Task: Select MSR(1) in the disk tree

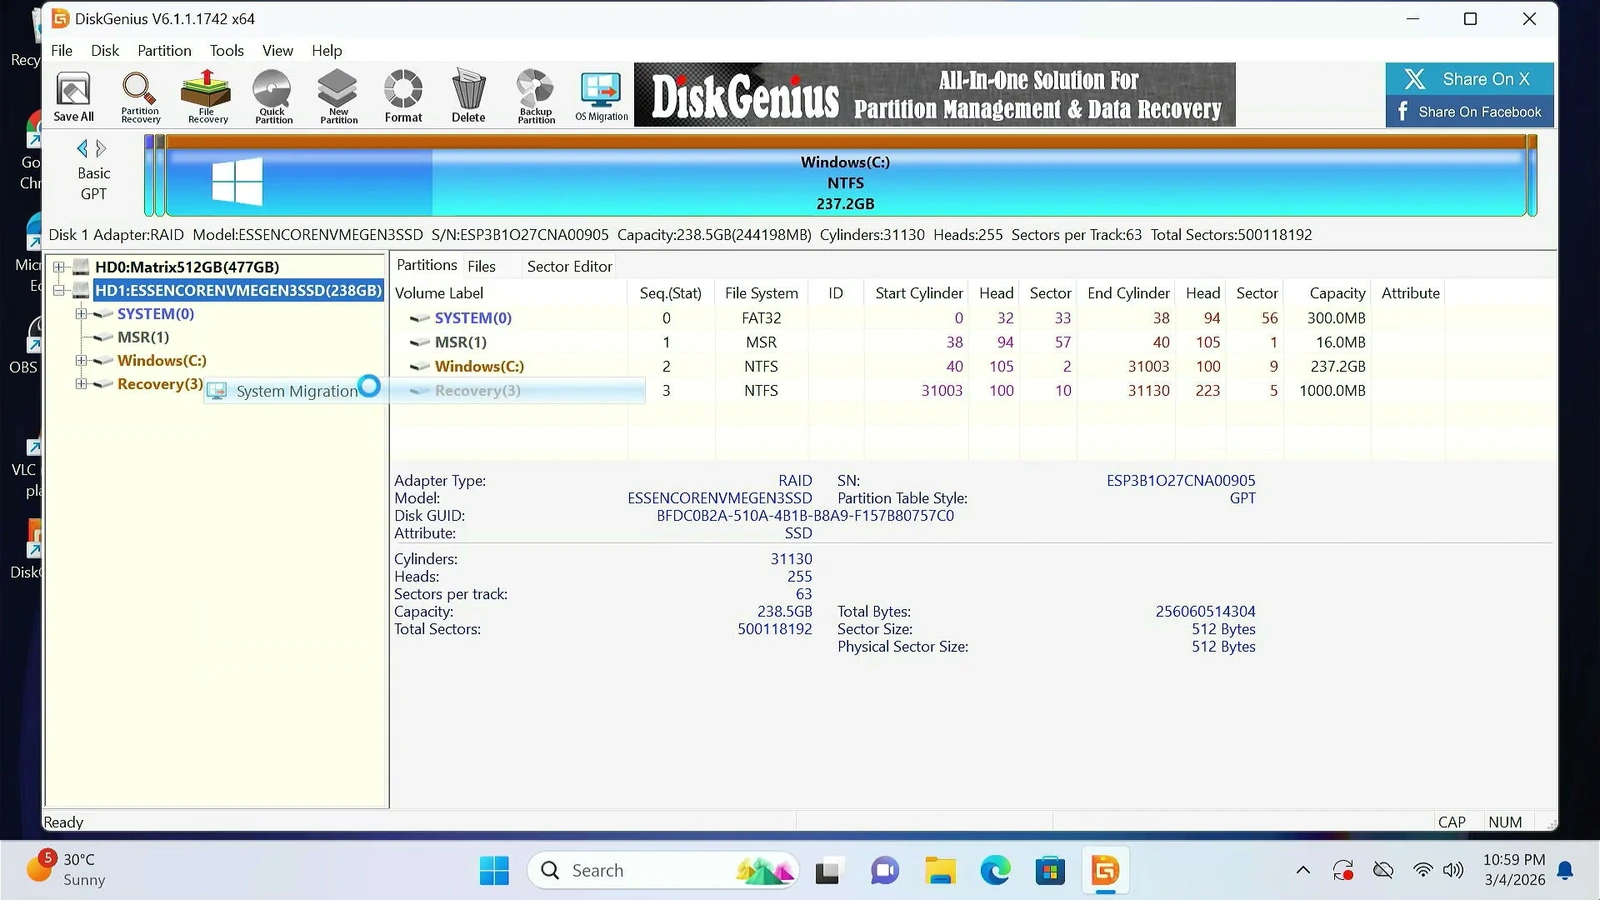Action: pos(143,337)
